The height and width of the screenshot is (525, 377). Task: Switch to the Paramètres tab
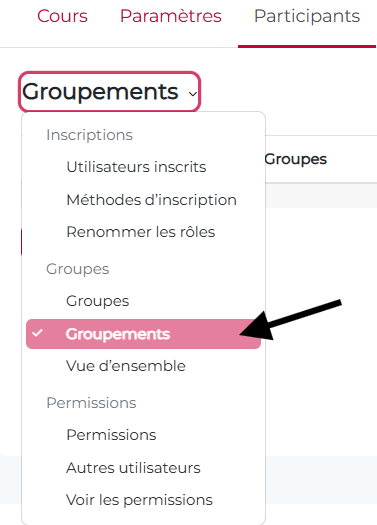coord(171,16)
